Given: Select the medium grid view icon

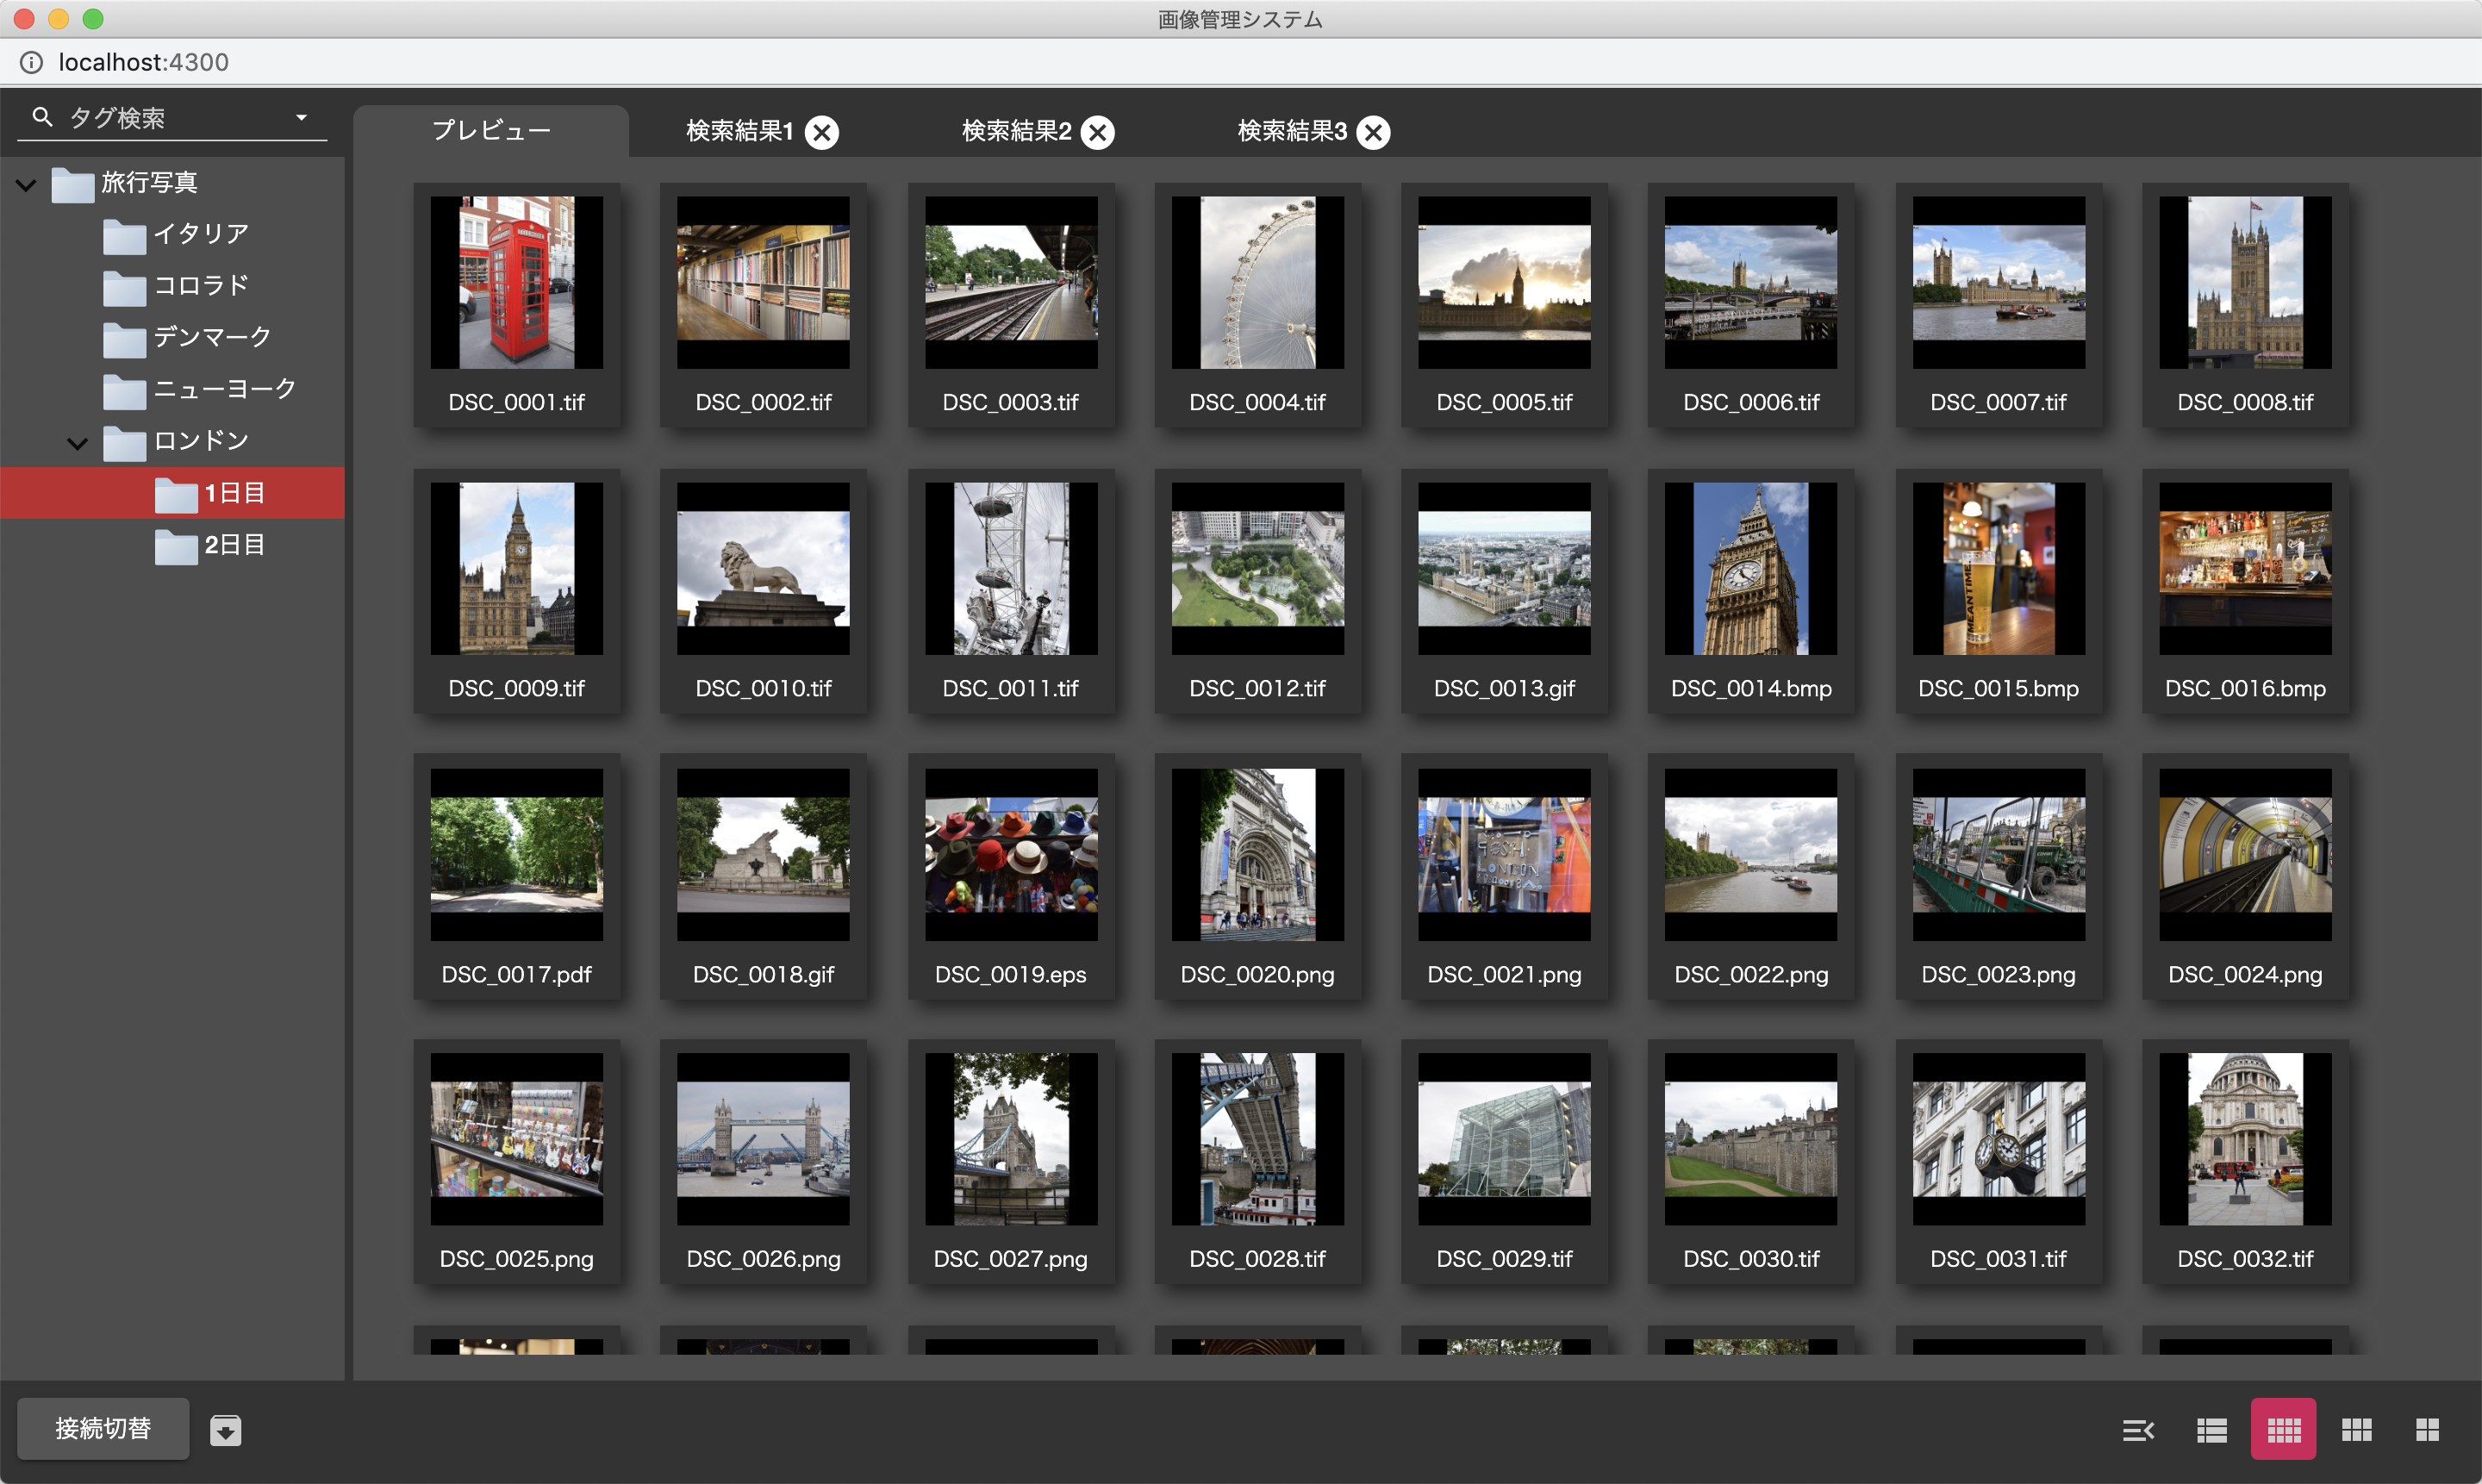Looking at the screenshot, I should click(2356, 1430).
